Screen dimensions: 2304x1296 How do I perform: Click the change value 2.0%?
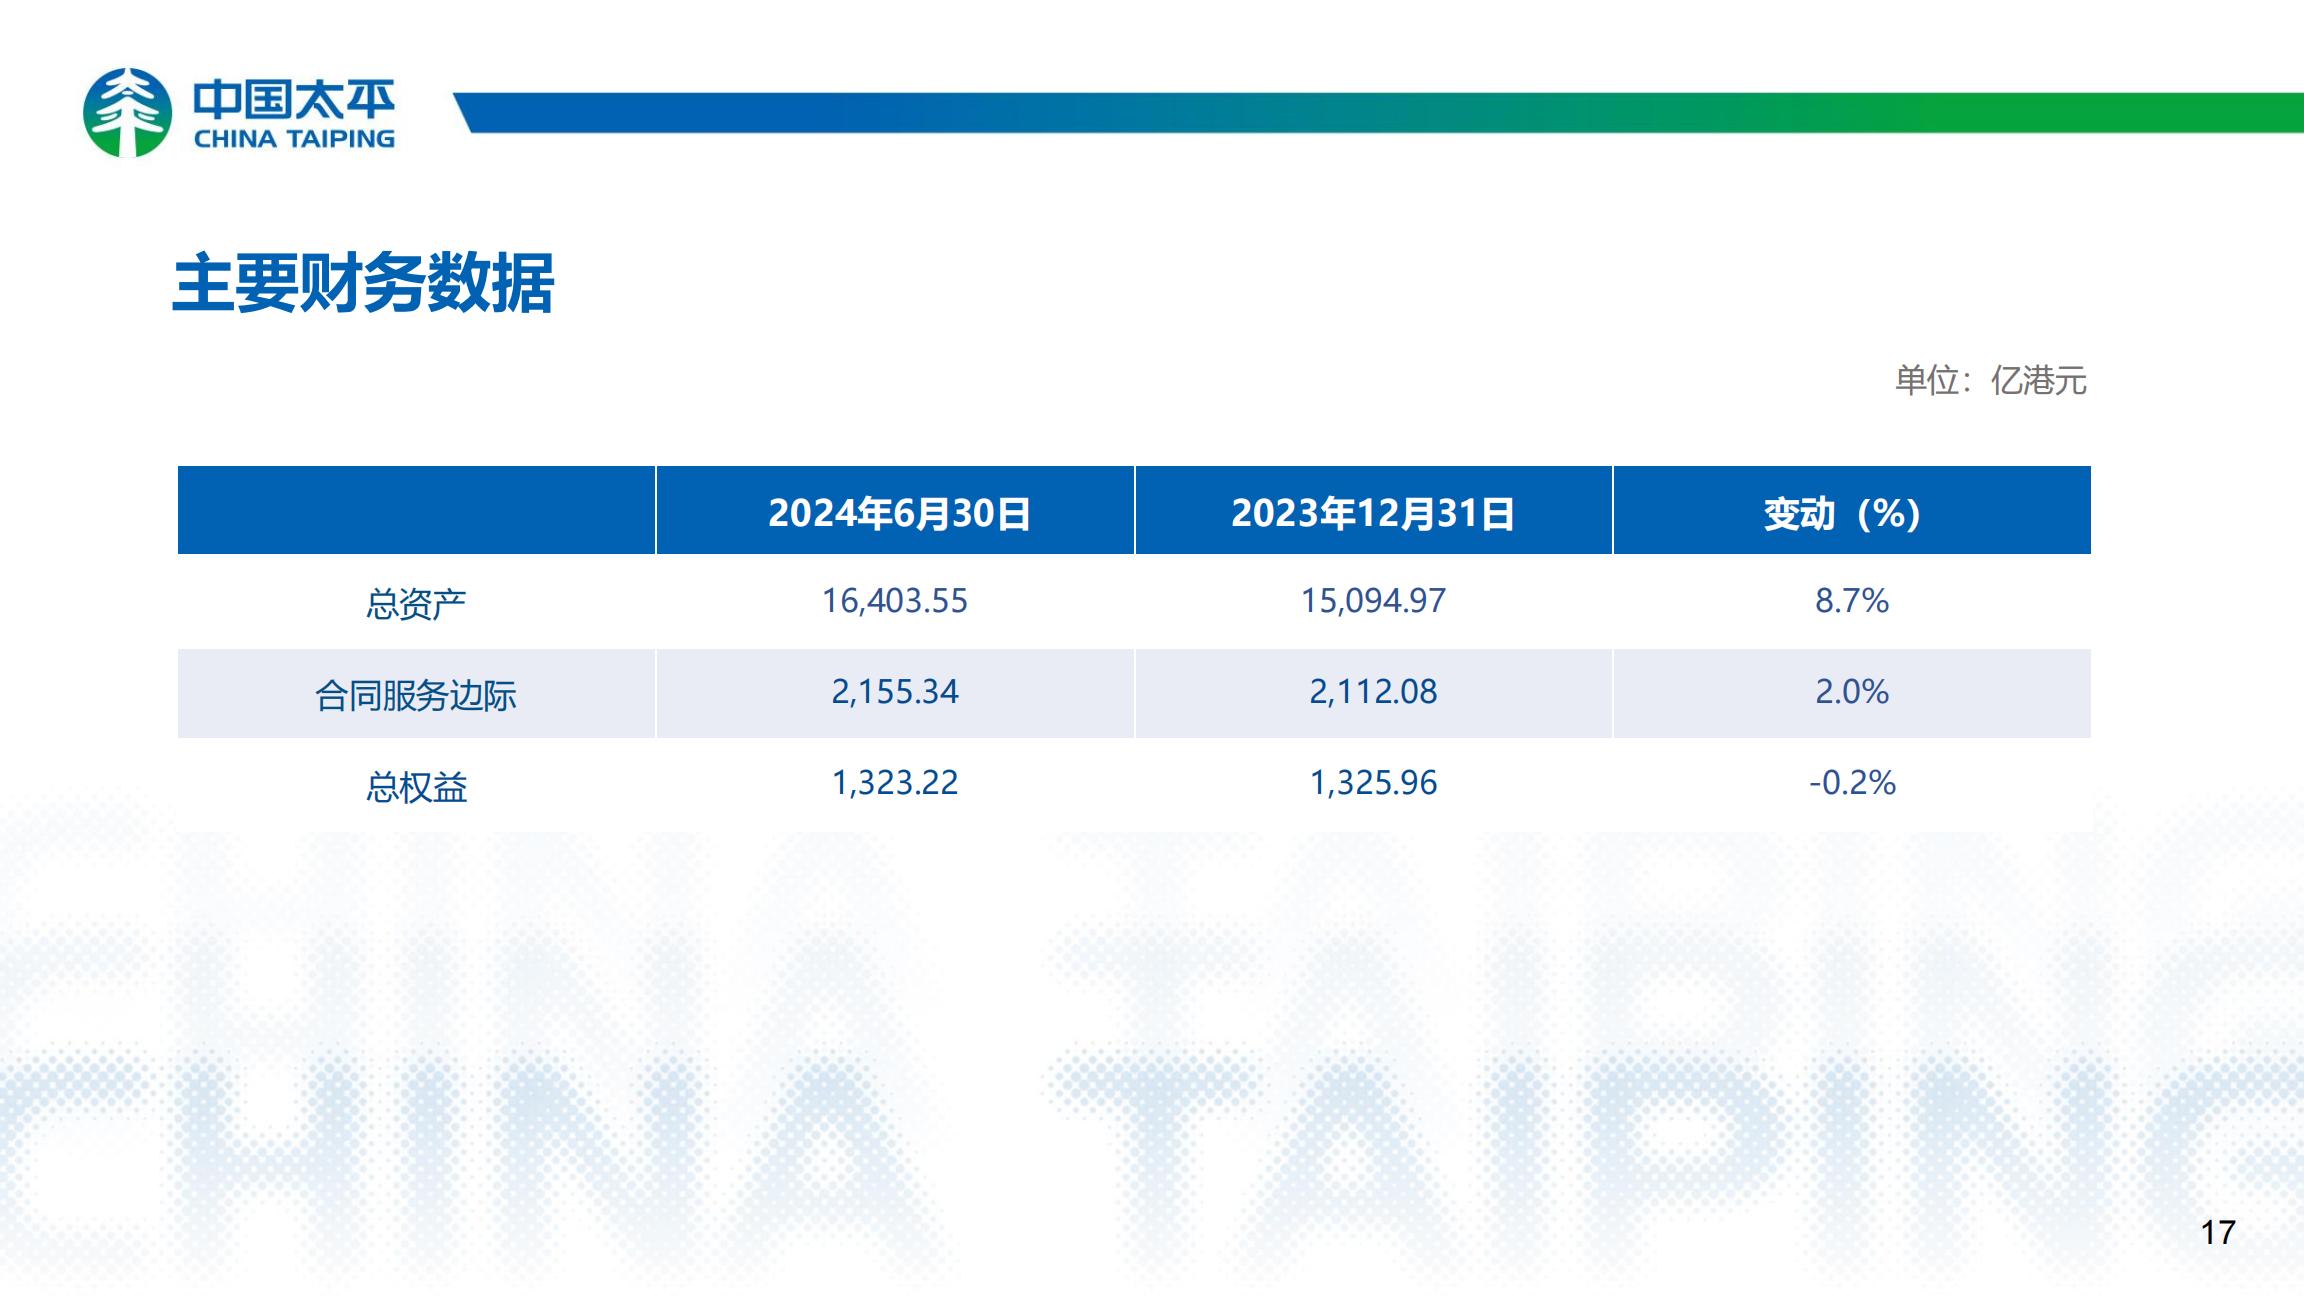[x=1852, y=692]
